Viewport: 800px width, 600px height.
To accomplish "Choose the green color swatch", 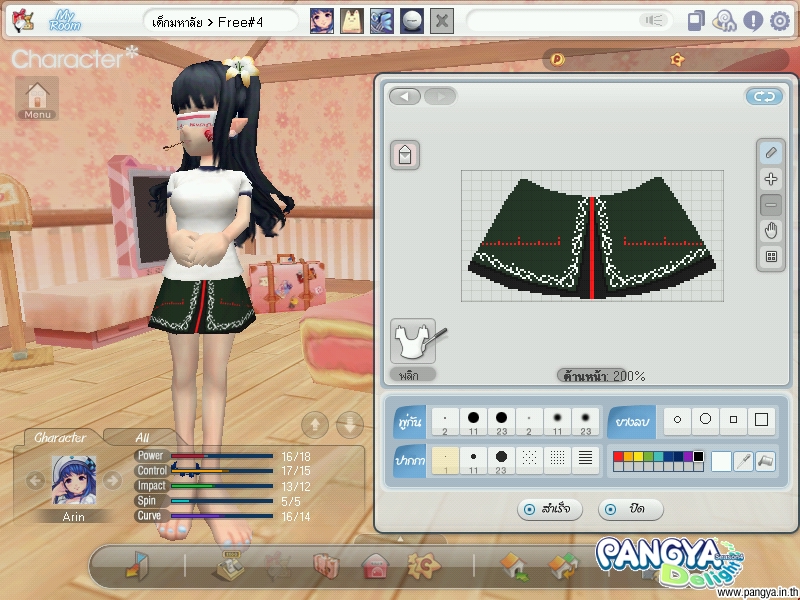I will pyautogui.click(x=648, y=457).
